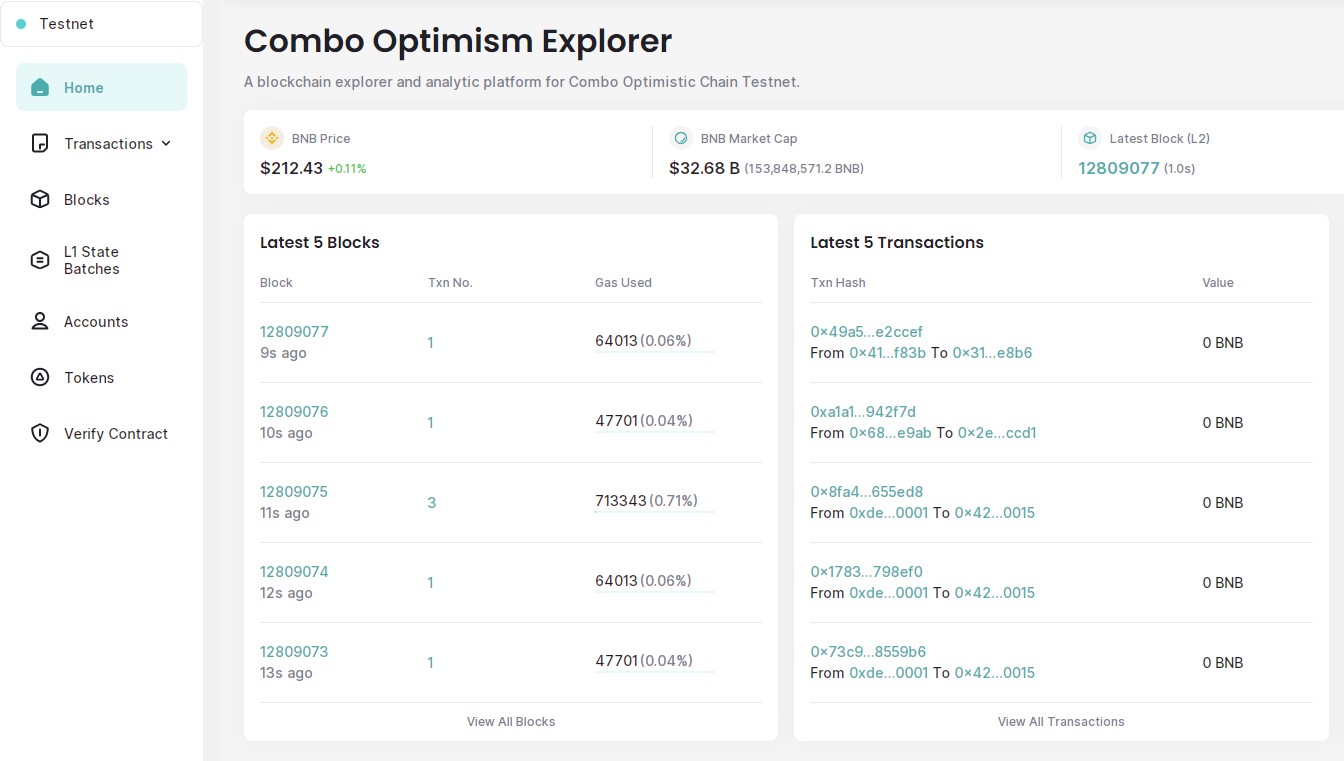Open Tokens in the sidebar
This screenshot has height=761, width=1344.
click(89, 378)
